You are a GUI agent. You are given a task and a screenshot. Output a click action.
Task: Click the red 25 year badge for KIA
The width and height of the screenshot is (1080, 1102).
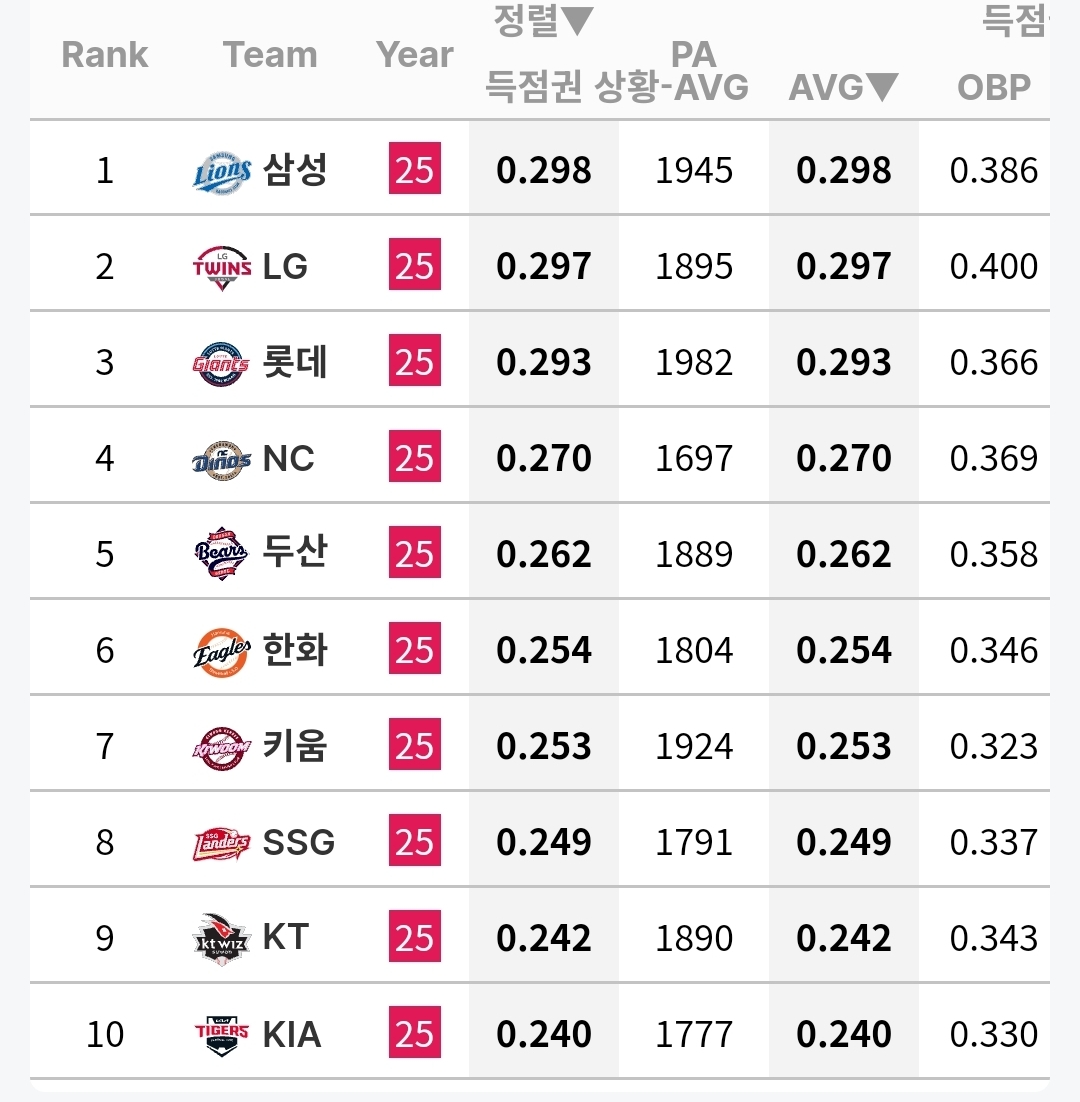click(x=414, y=1035)
